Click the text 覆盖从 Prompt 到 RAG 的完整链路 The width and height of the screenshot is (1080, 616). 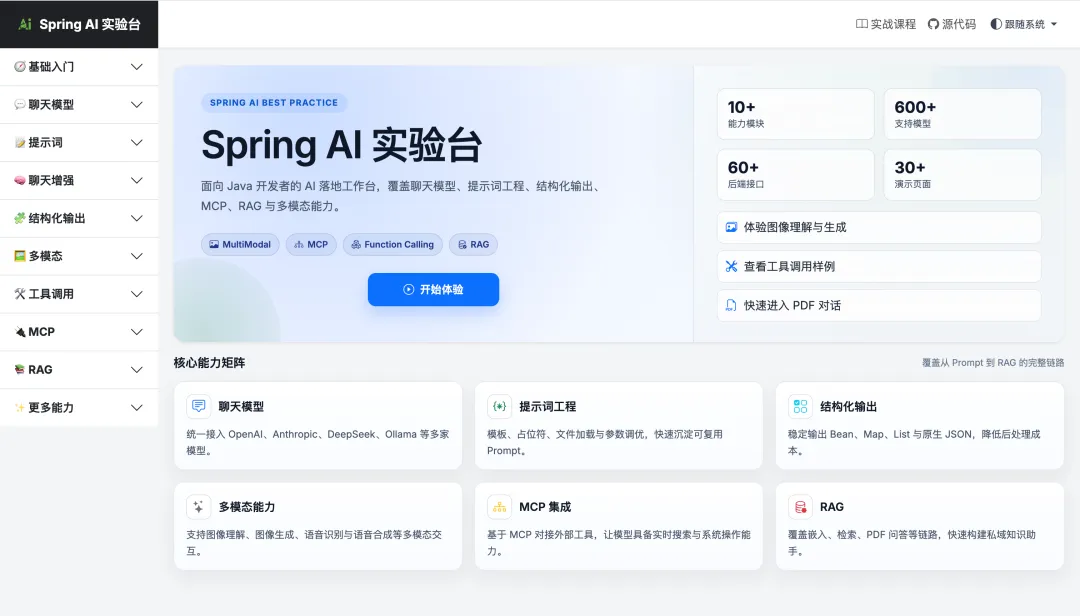click(x=993, y=362)
